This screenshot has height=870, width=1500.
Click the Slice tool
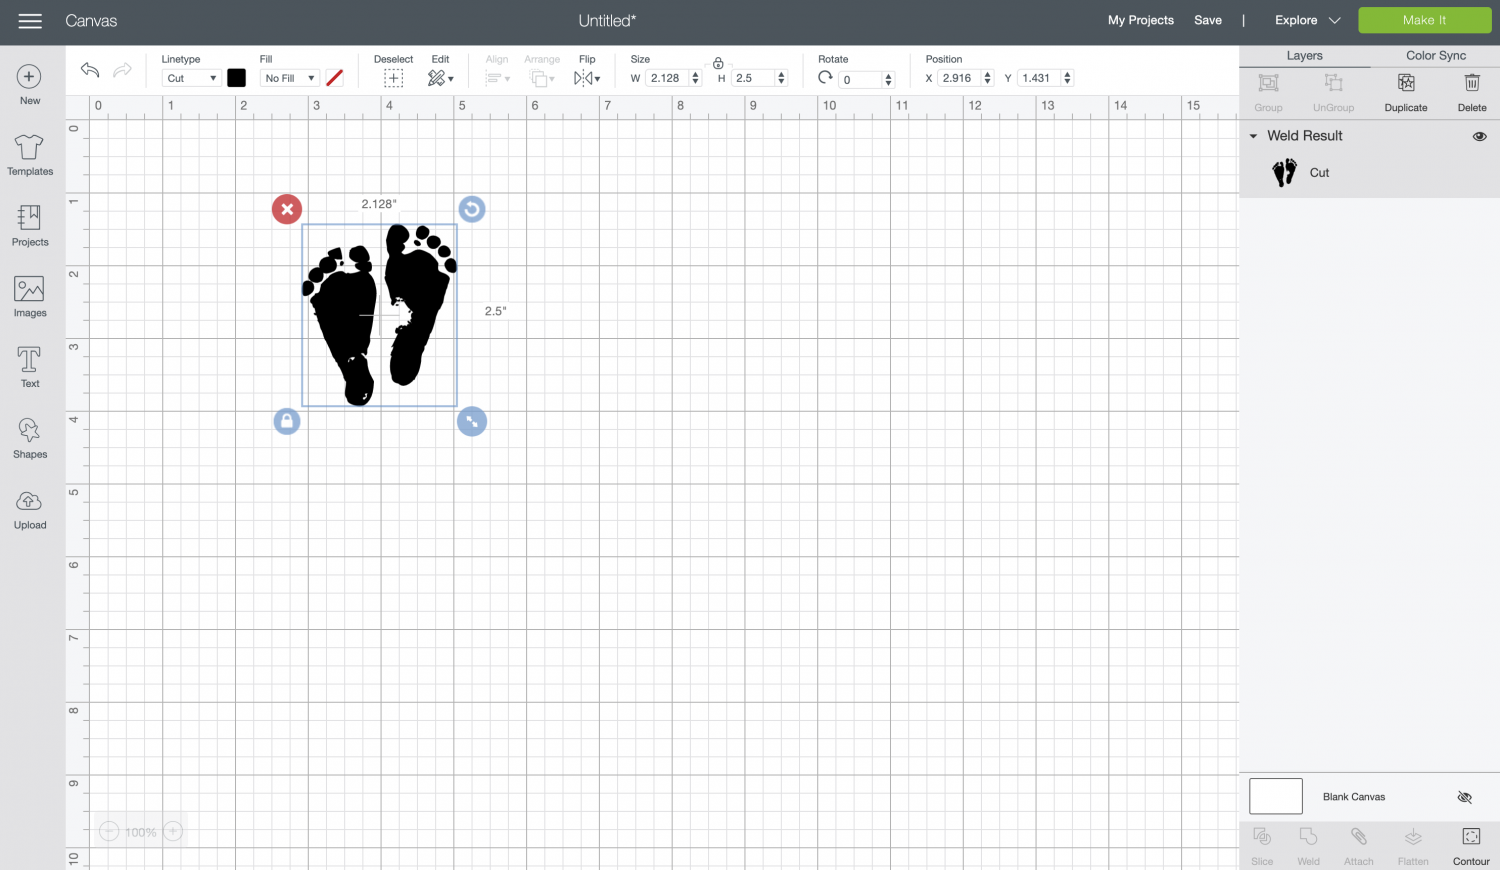pos(1262,845)
